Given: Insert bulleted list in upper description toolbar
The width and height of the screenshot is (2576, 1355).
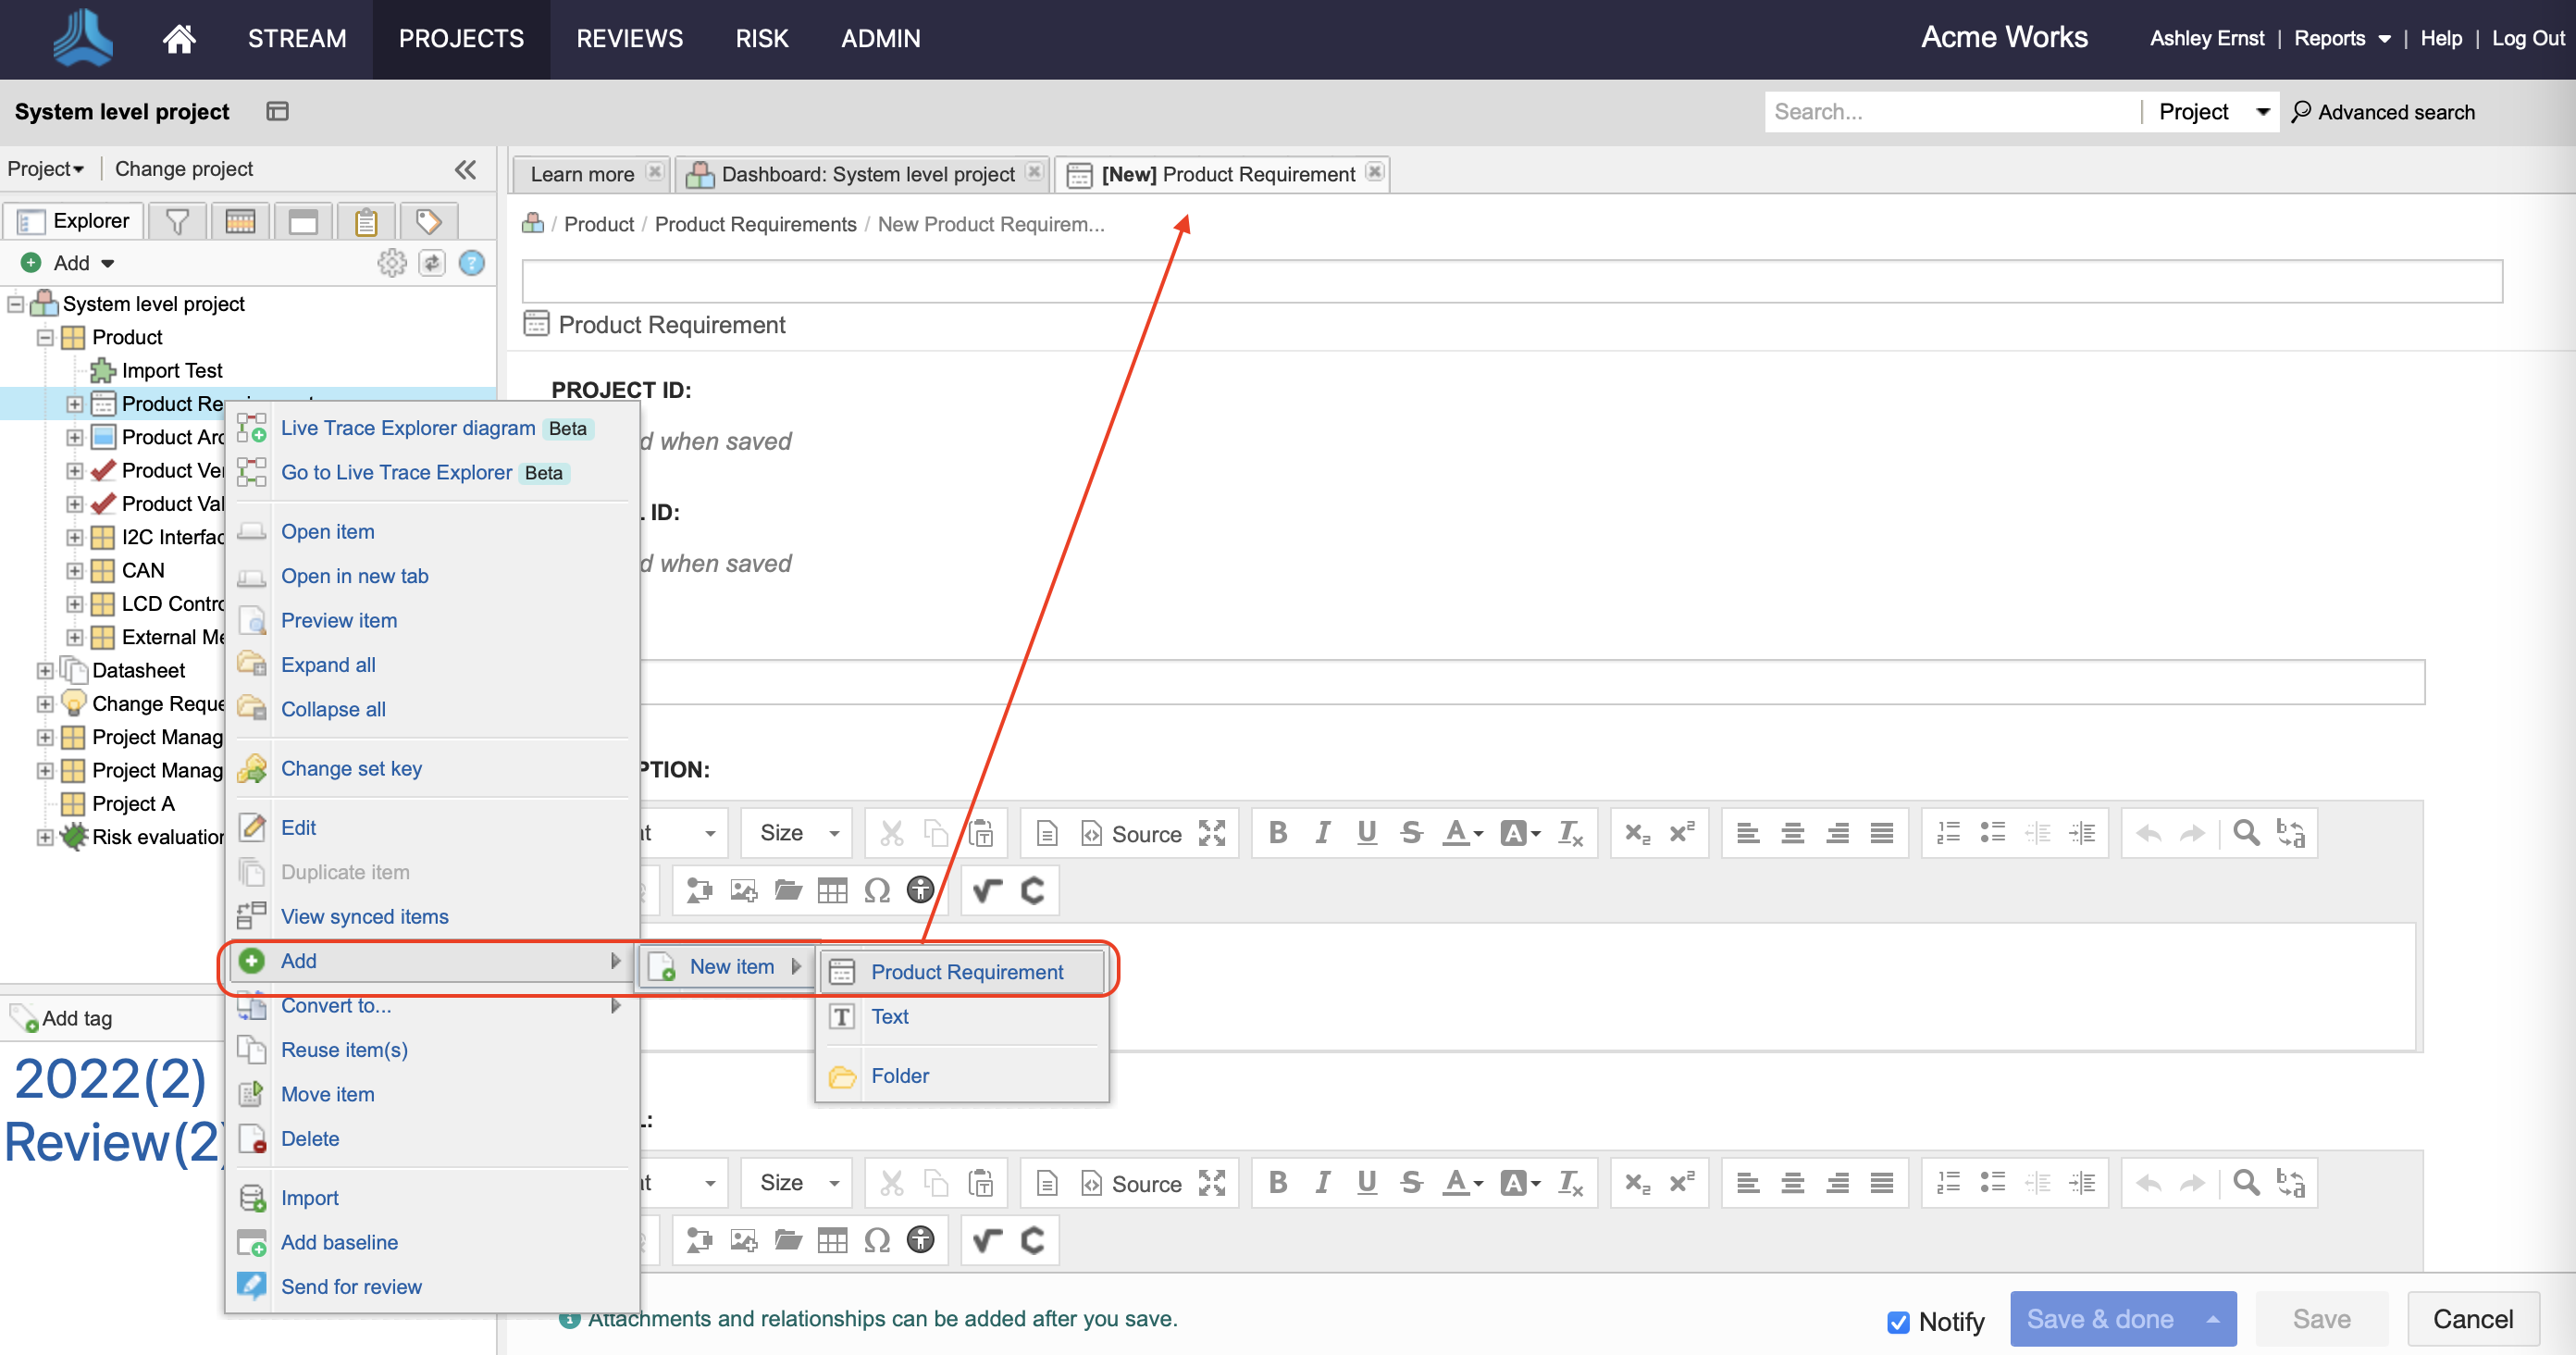Looking at the screenshot, I should (1993, 833).
